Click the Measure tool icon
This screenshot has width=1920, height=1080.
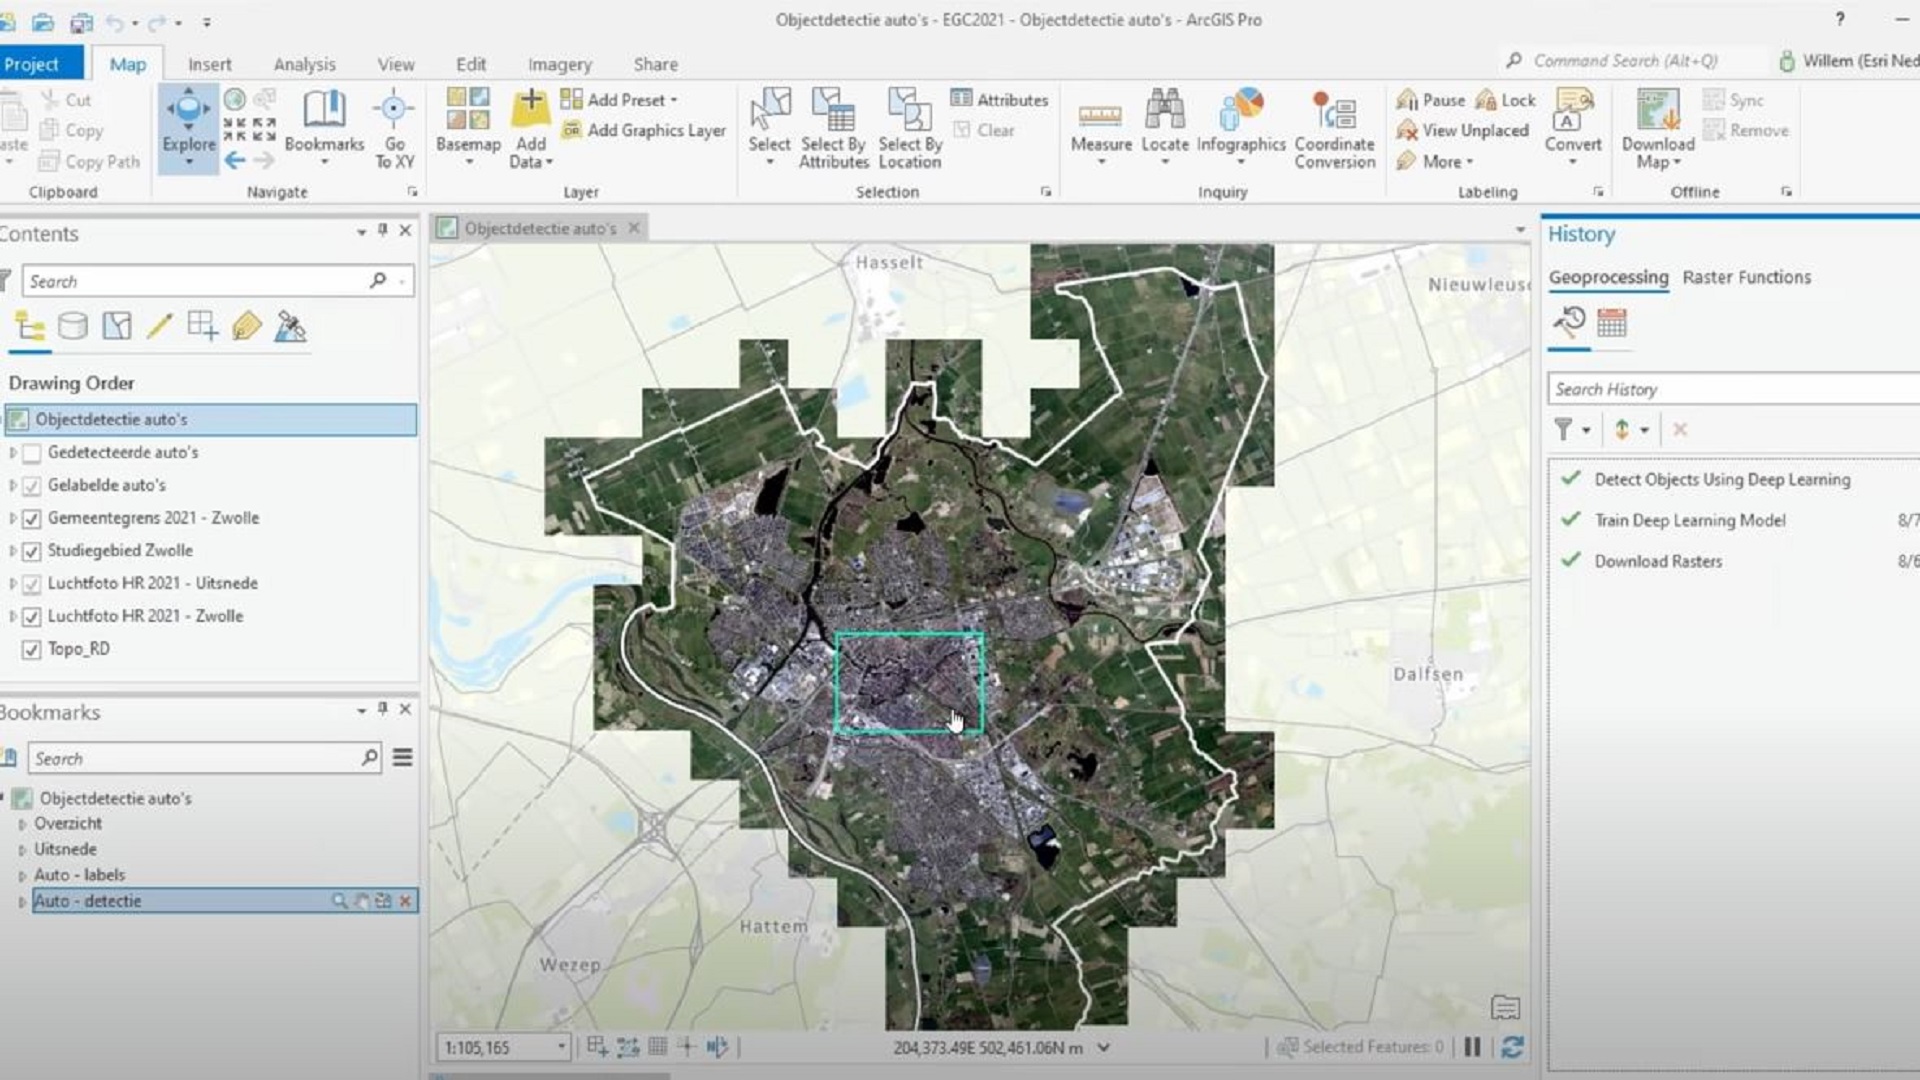click(x=1100, y=116)
